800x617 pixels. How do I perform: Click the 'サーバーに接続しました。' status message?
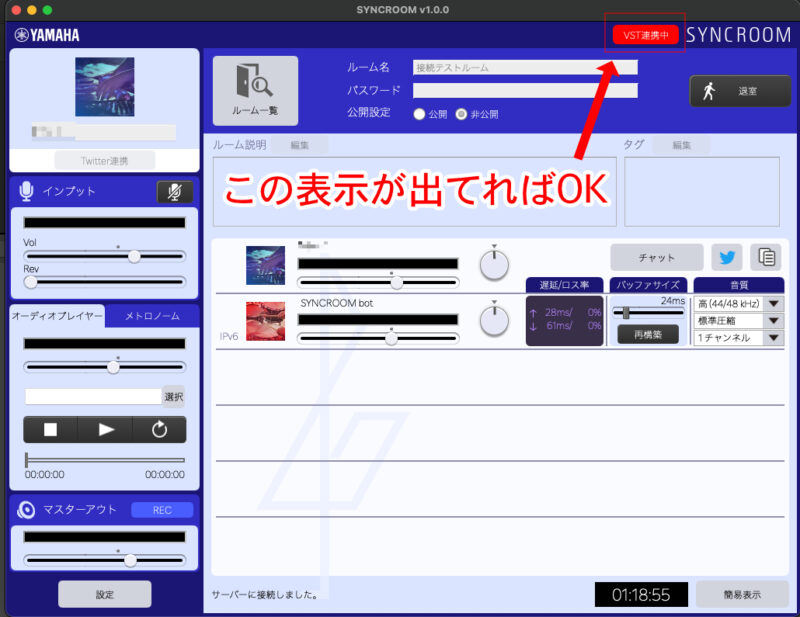(265, 595)
